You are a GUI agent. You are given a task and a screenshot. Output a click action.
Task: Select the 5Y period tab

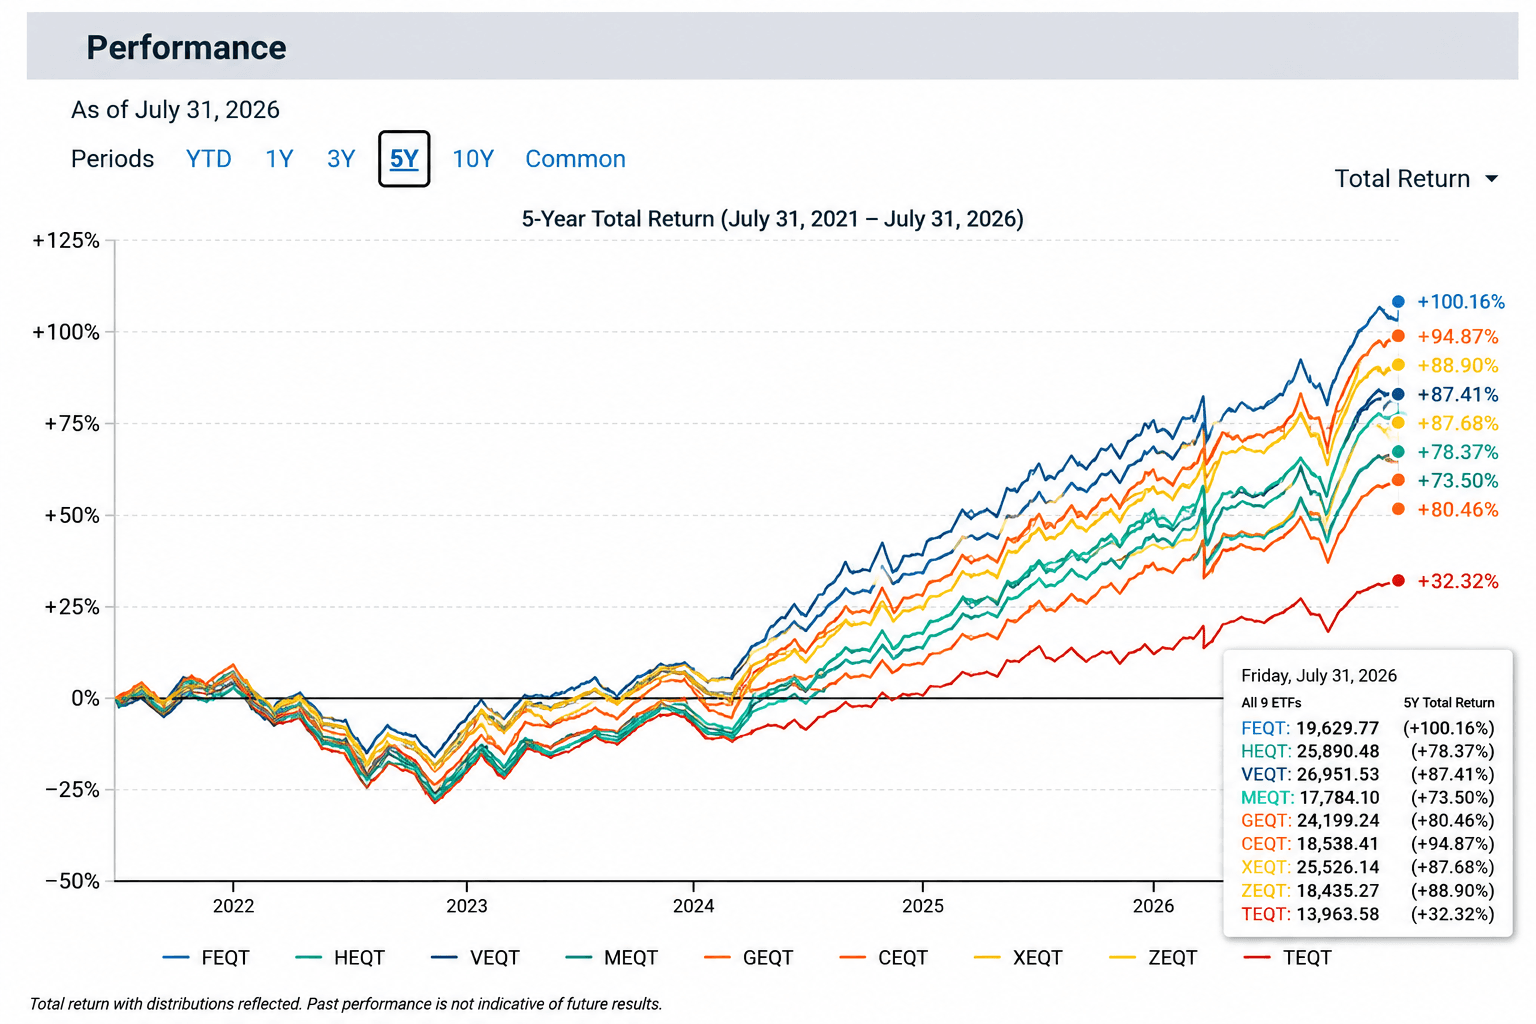click(404, 159)
